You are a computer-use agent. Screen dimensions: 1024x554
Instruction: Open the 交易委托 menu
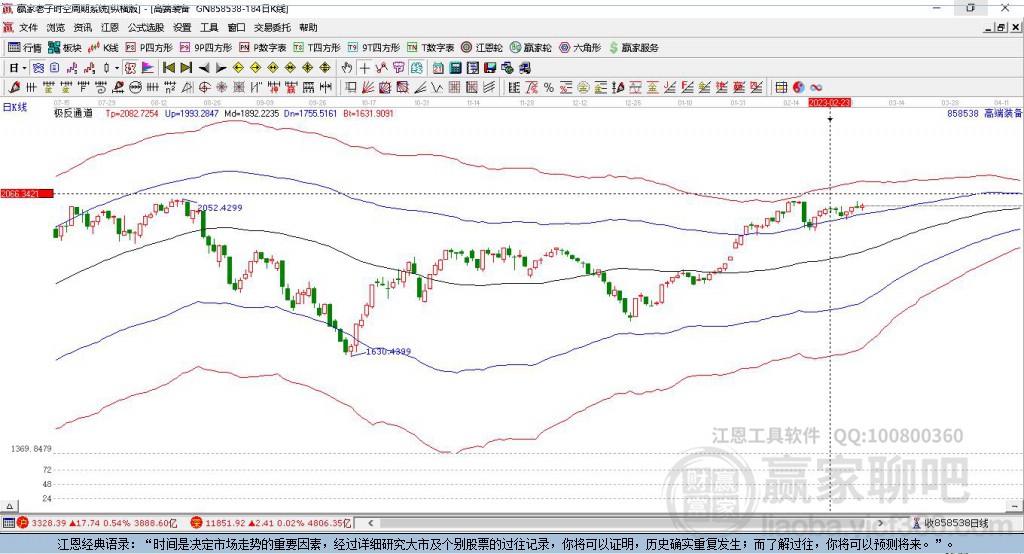click(x=272, y=27)
